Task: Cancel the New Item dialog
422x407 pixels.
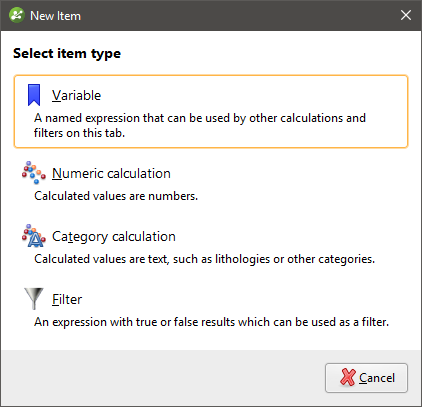Action: (366, 378)
